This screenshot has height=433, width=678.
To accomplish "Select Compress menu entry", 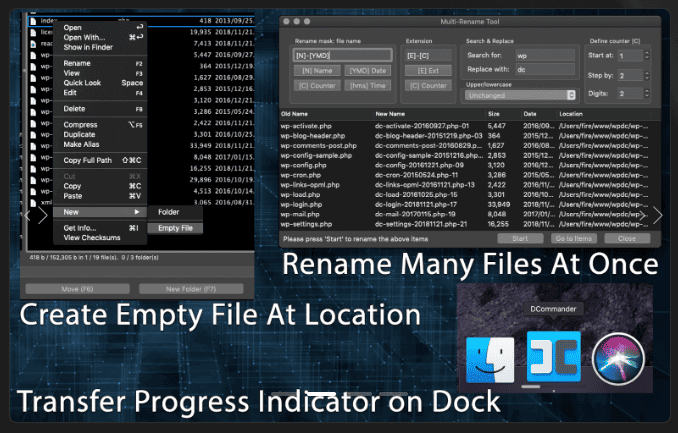I will (x=100, y=125).
